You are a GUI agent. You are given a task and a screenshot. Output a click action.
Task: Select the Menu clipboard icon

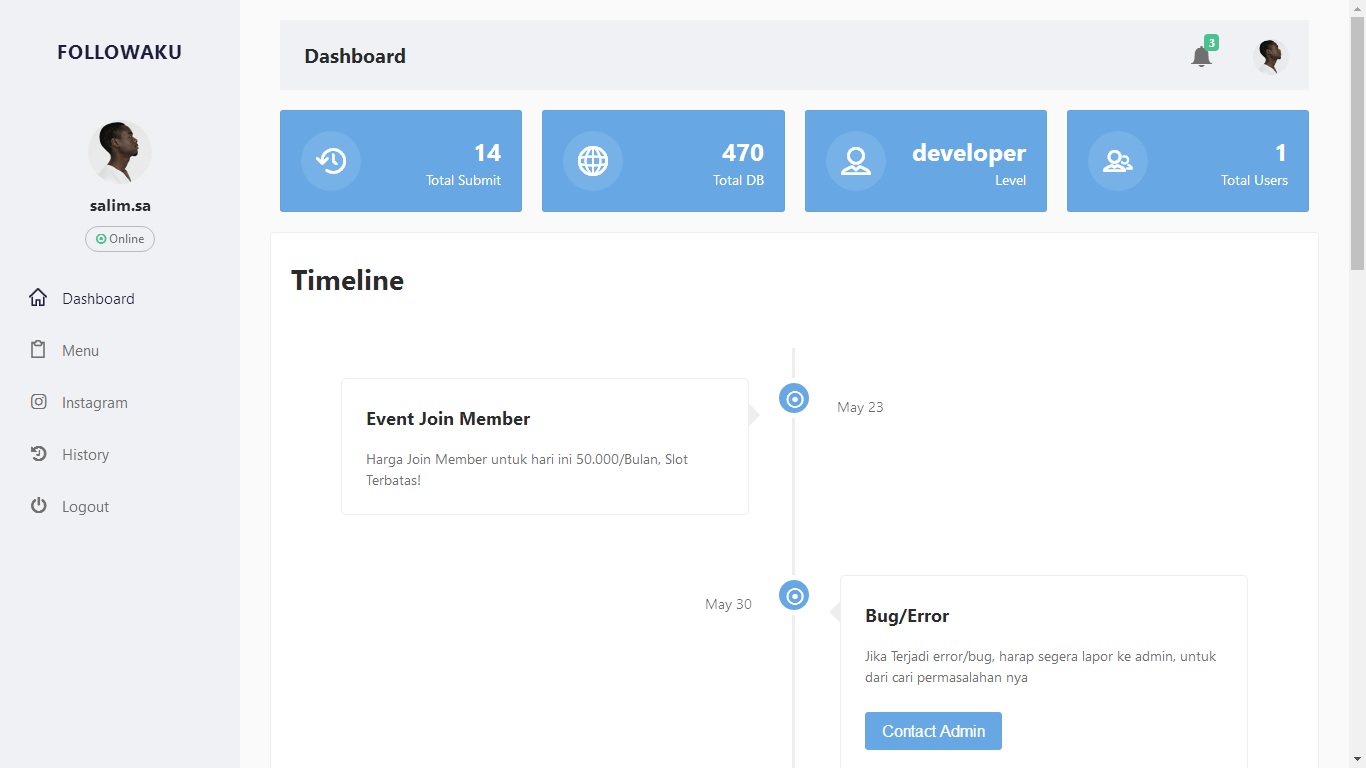tap(37, 349)
